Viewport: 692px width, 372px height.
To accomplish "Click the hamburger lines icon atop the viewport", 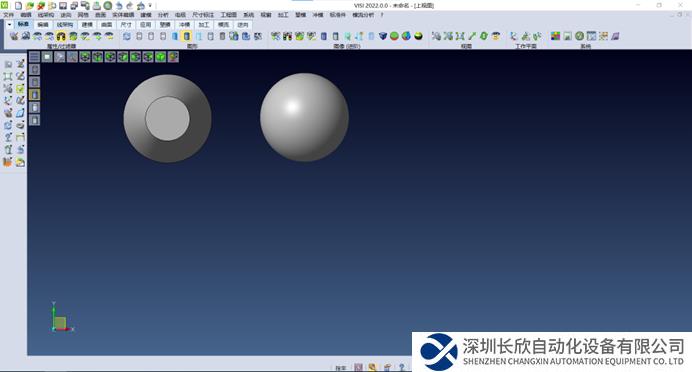I will [34, 56].
